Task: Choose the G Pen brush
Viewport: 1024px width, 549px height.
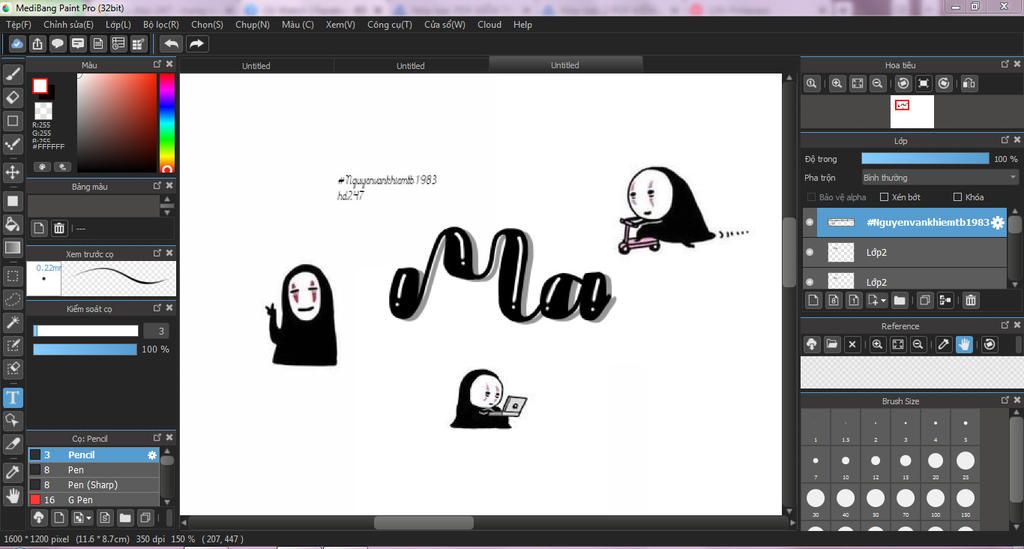Action: (x=93, y=500)
